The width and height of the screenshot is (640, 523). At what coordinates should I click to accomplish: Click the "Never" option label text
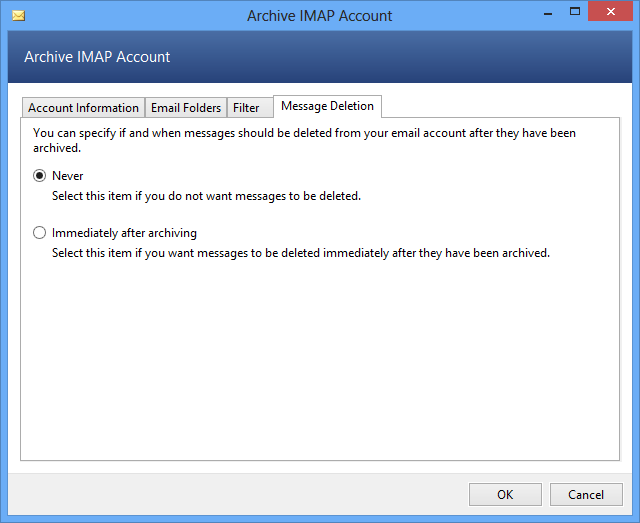(x=68, y=176)
